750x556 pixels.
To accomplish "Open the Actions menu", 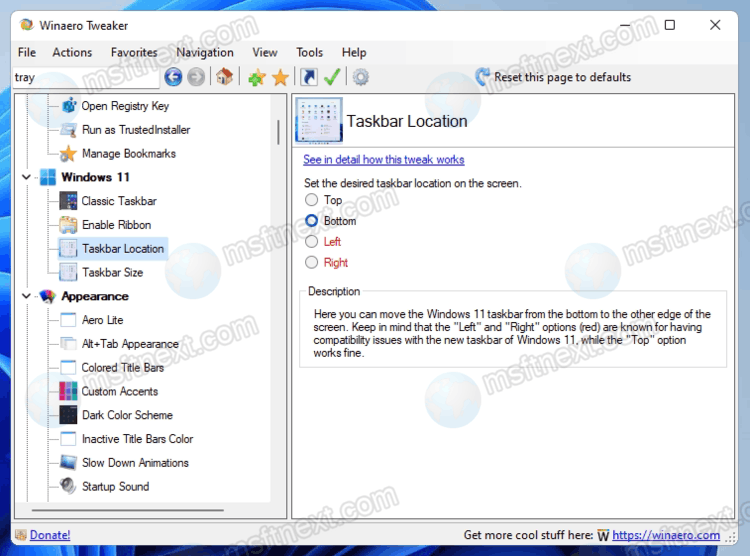I will 72,52.
